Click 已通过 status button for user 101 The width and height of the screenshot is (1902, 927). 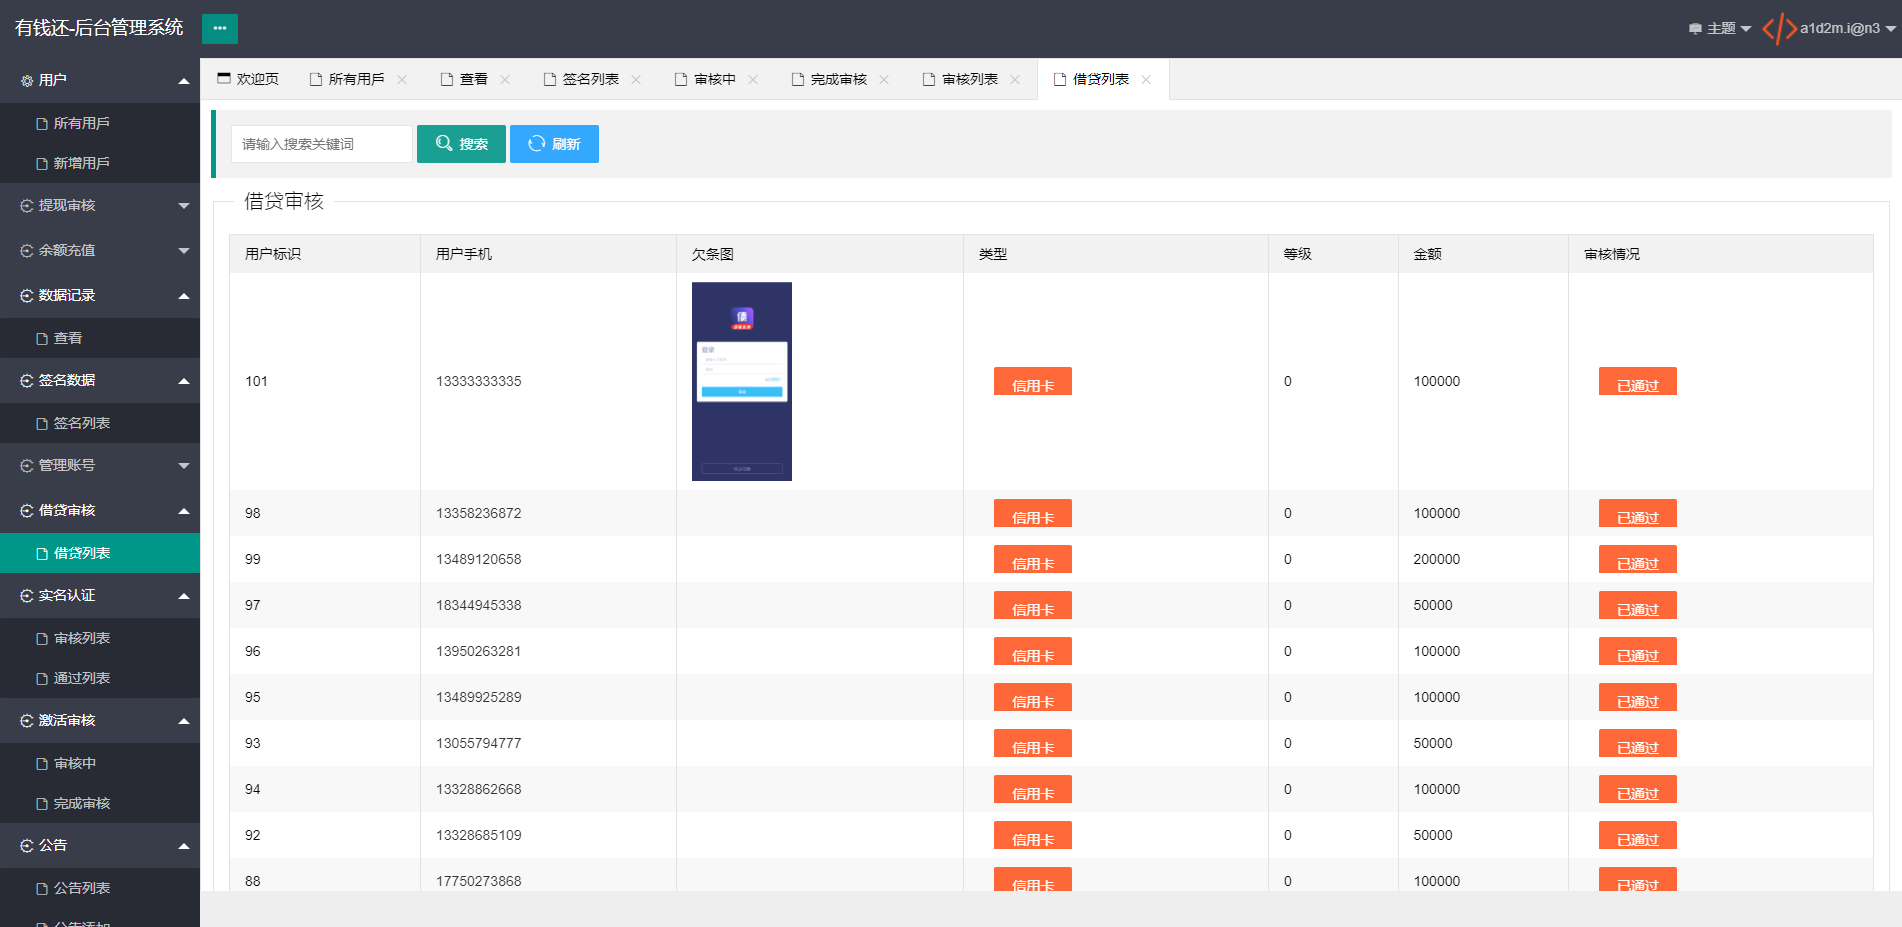[x=1637, y=381]
